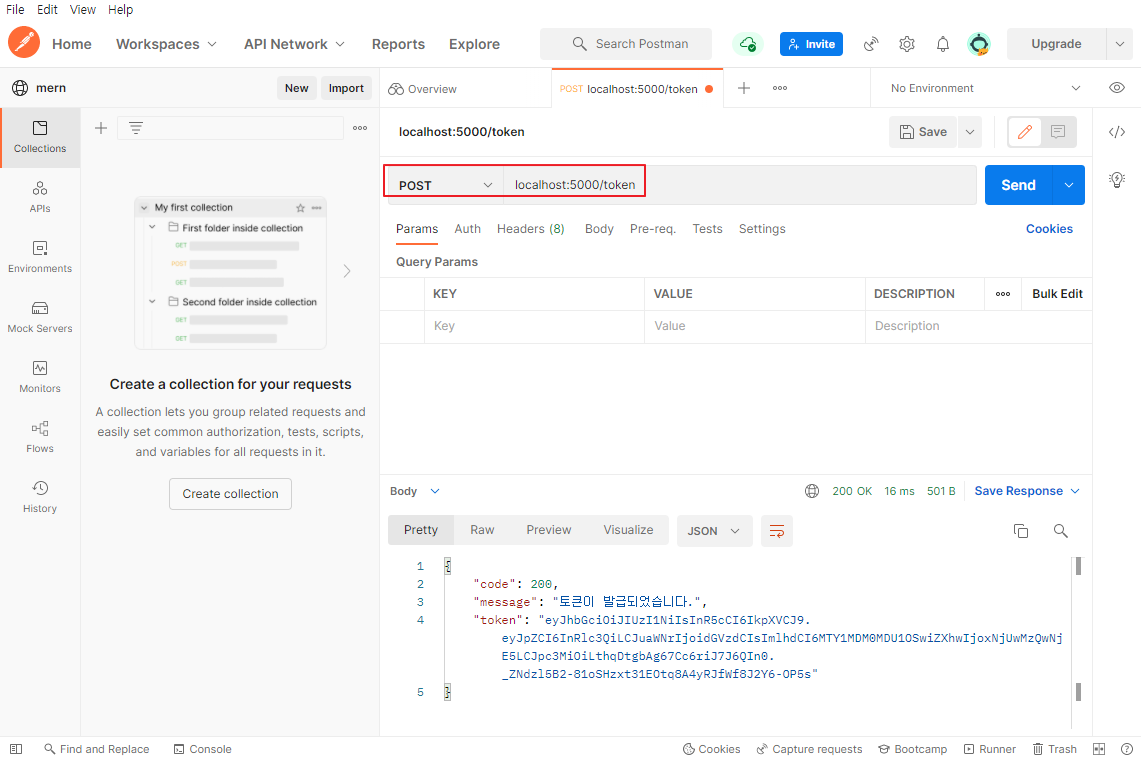Select the Visualize response view
Screen dimensions: 1141x761
pyautogui.click(x=628, y=530)
